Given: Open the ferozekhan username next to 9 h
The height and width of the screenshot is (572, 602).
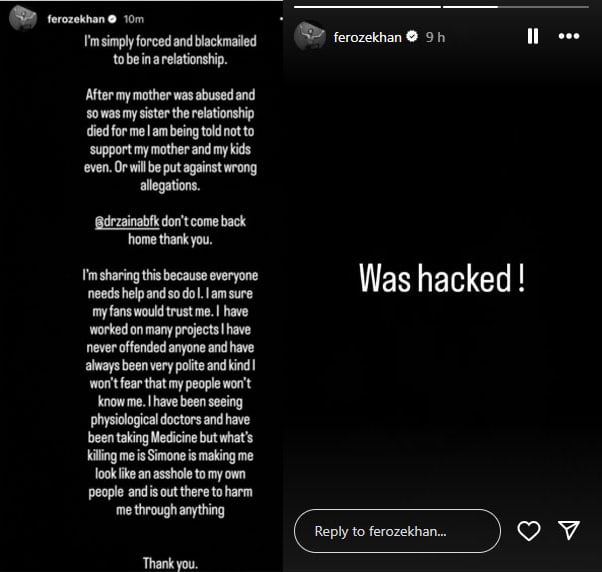Looking at the screenshot, I should (x=367, y=37).
